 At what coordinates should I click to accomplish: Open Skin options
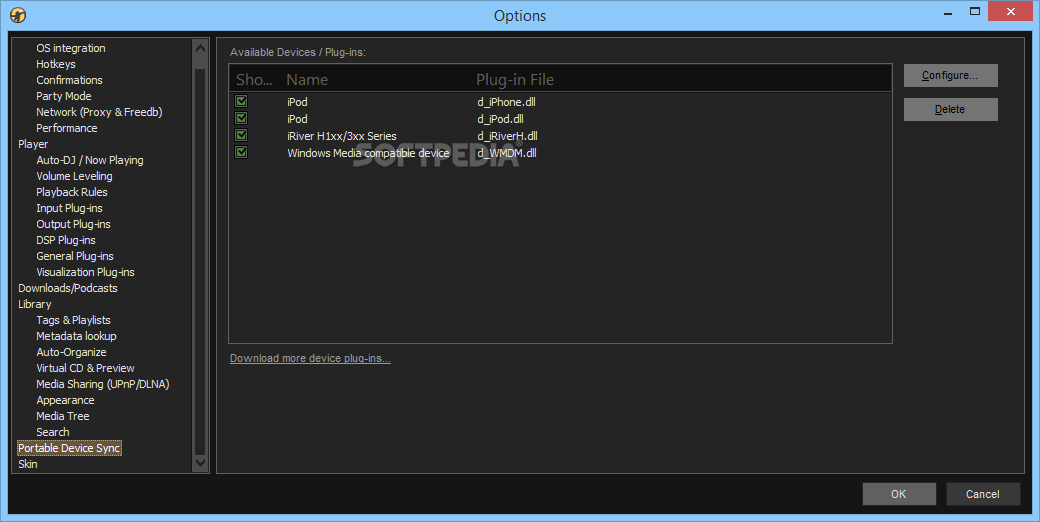click(28, 464)
